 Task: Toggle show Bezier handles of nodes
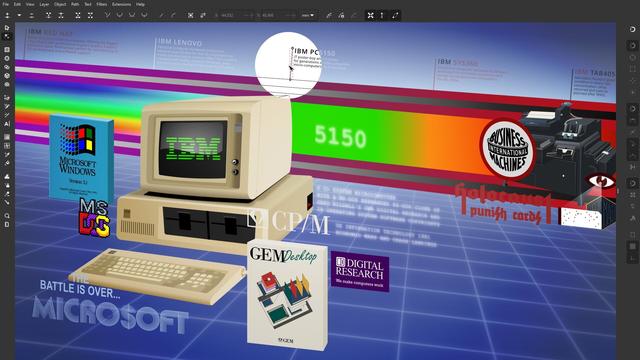pyautogui.click(x=382, y=15)
